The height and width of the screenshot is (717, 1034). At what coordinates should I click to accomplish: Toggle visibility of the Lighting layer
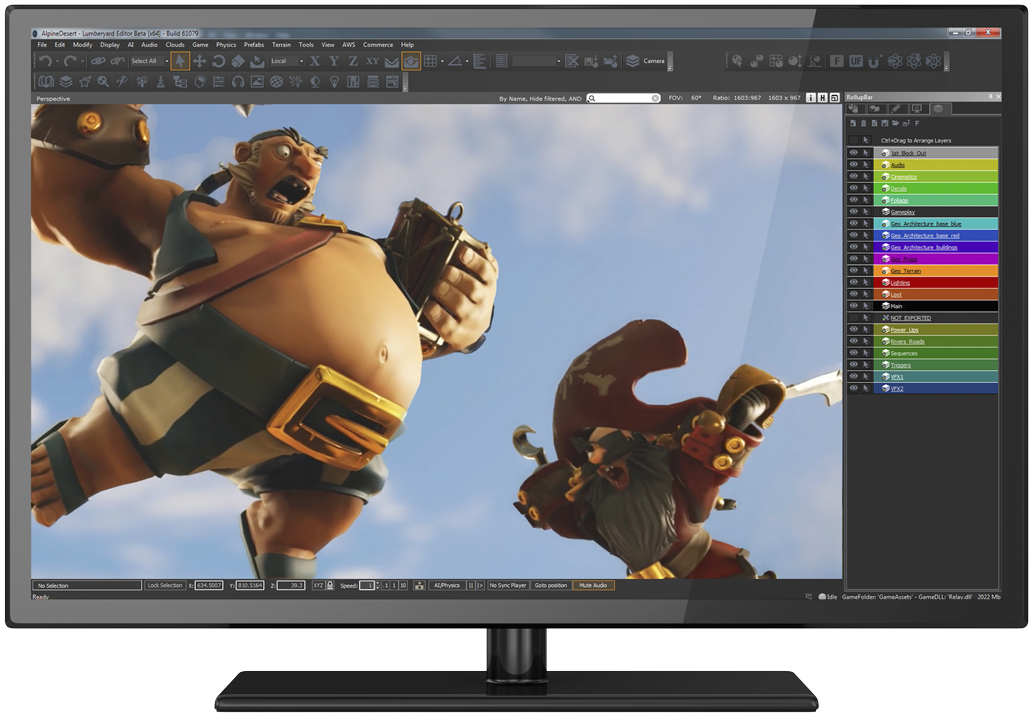coord(853,282)
